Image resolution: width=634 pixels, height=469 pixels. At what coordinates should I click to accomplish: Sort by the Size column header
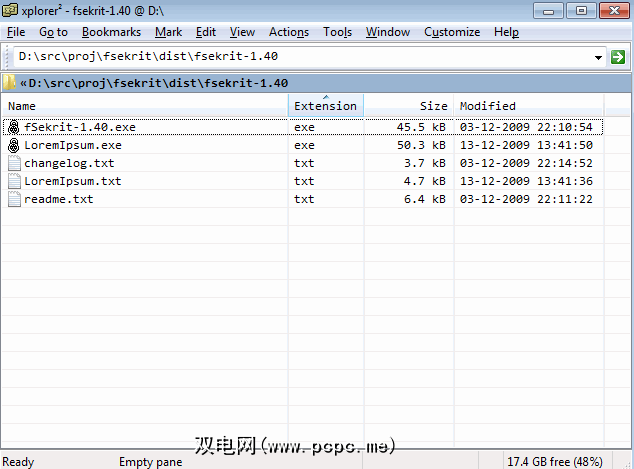[409, 106]
